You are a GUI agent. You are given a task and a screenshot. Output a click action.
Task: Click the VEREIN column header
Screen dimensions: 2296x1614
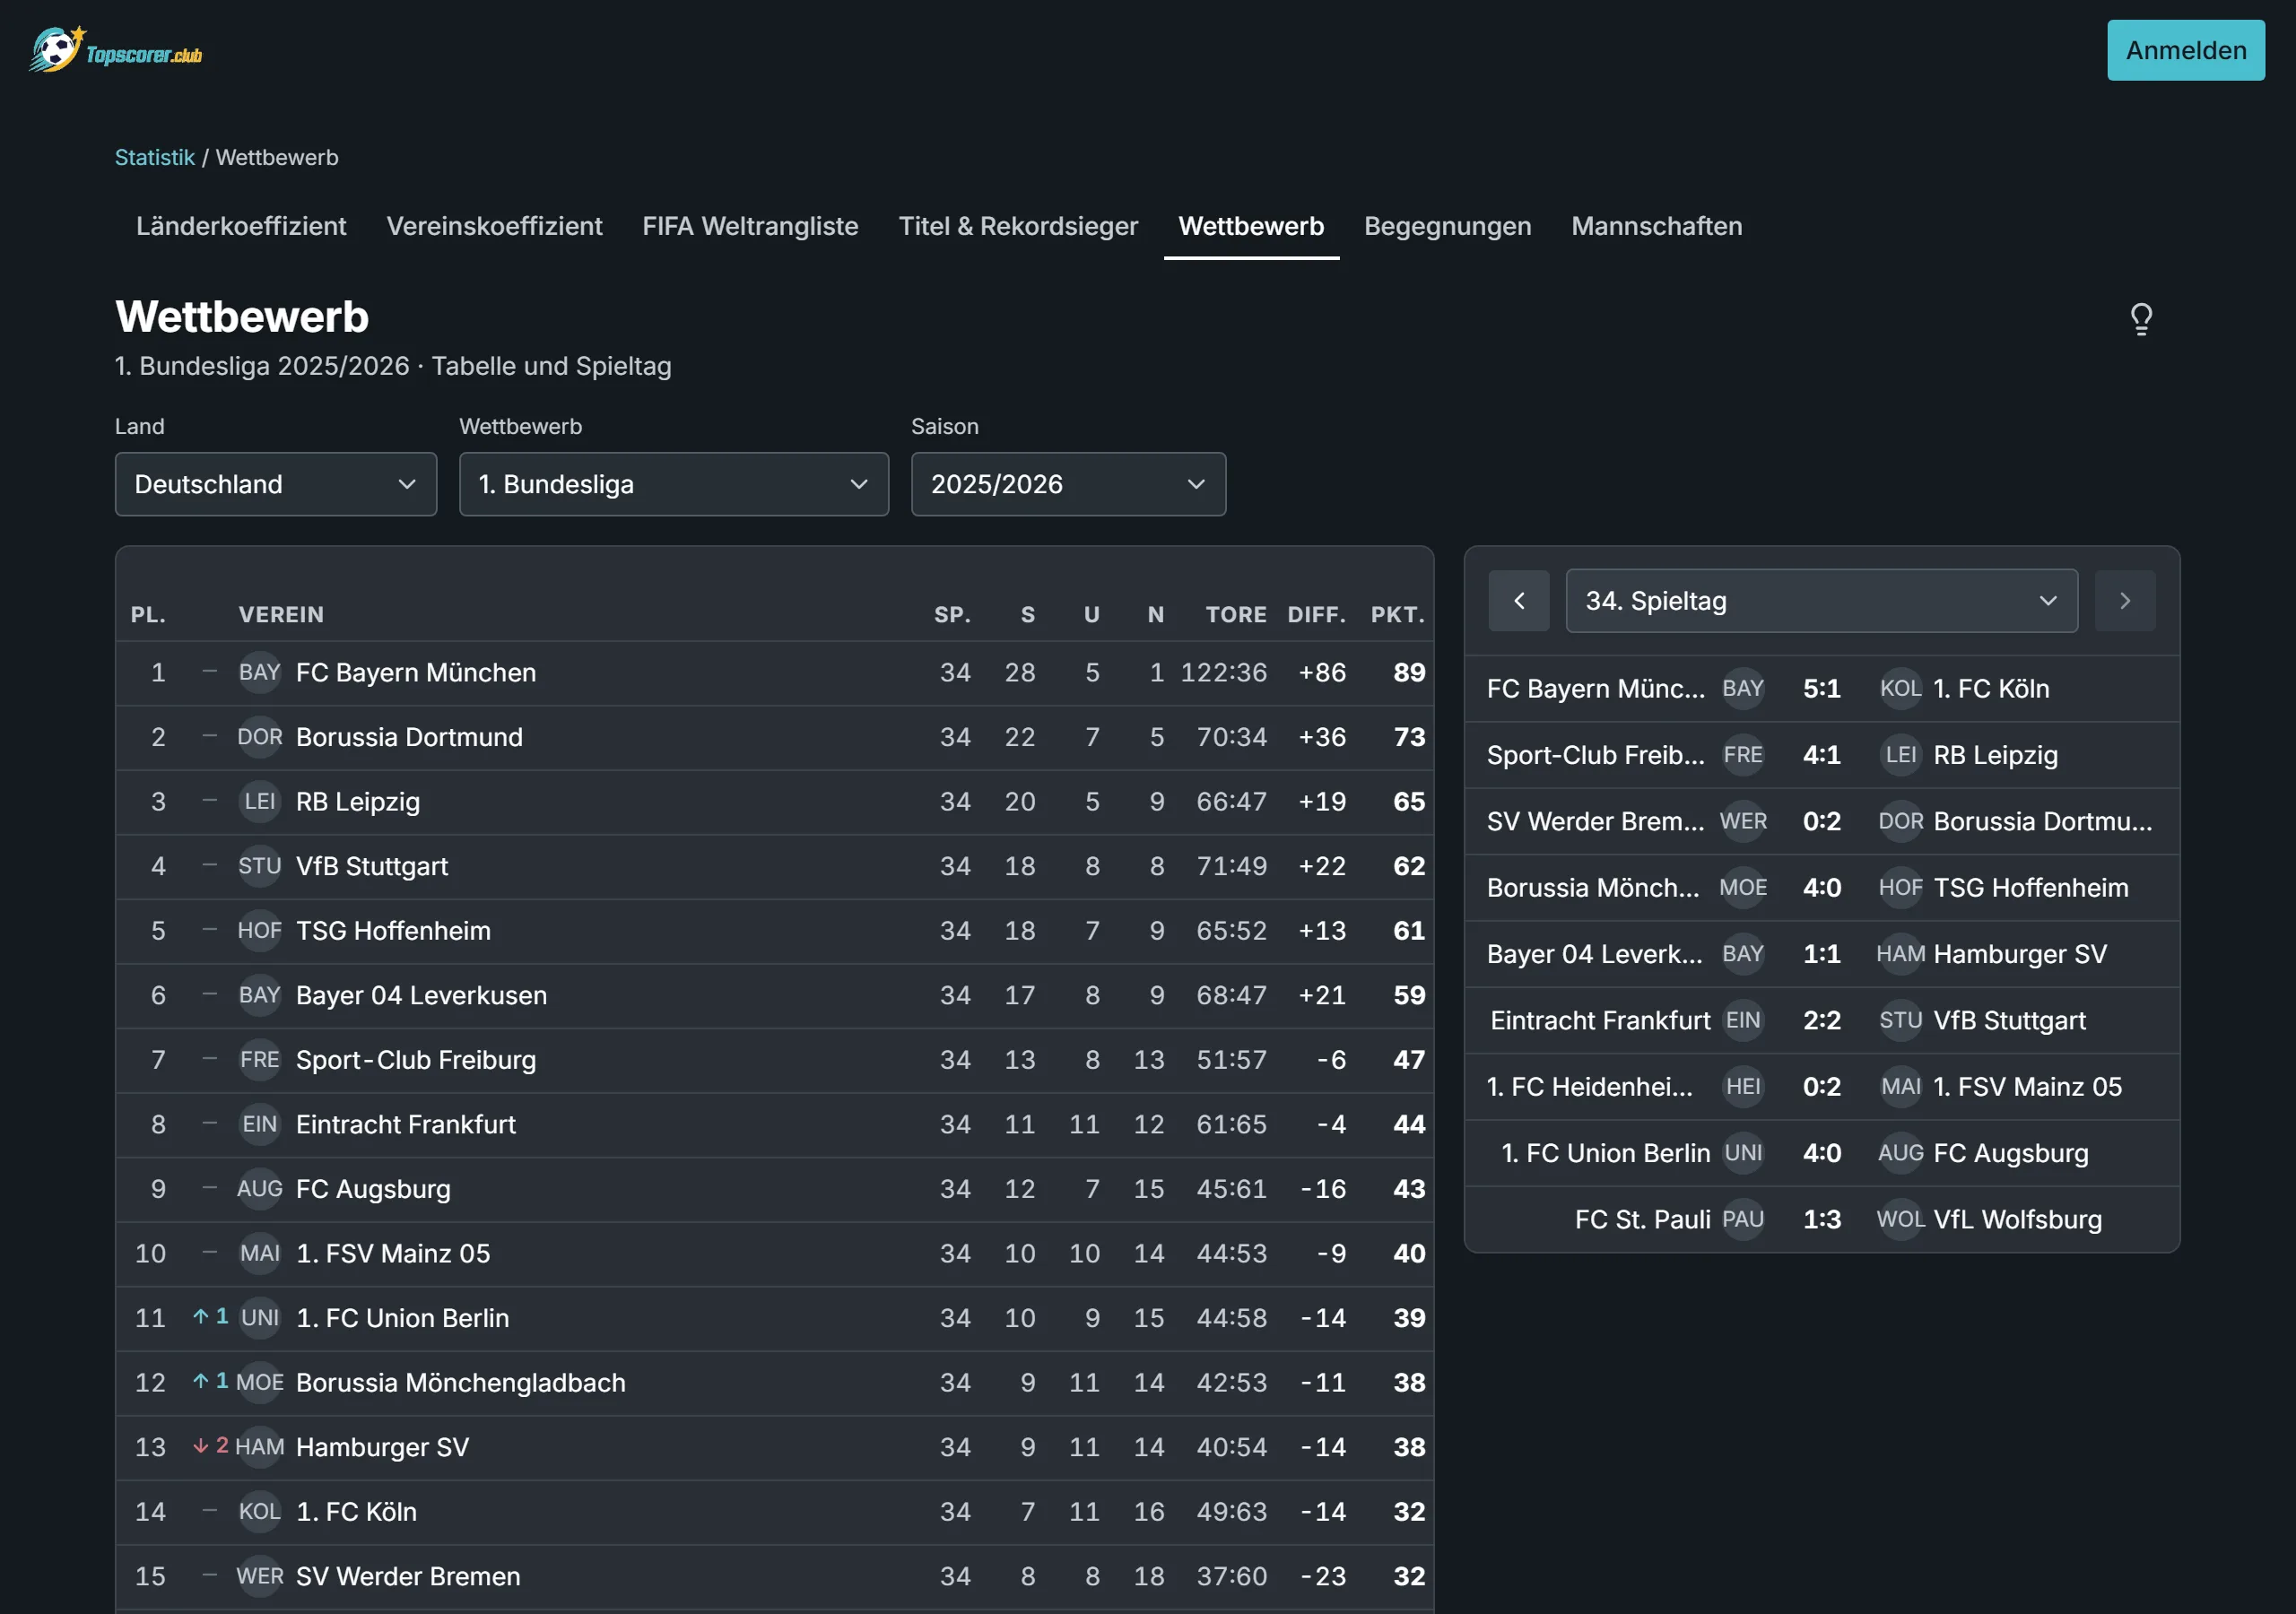(x=281, y=615)
